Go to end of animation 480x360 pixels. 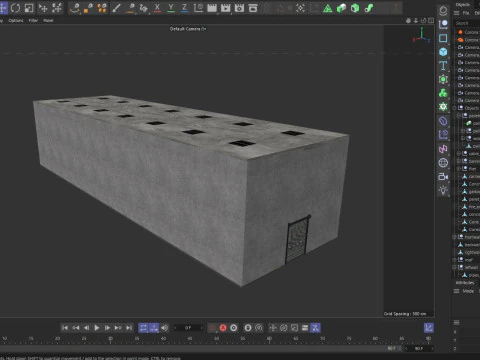tap(129, 328)
